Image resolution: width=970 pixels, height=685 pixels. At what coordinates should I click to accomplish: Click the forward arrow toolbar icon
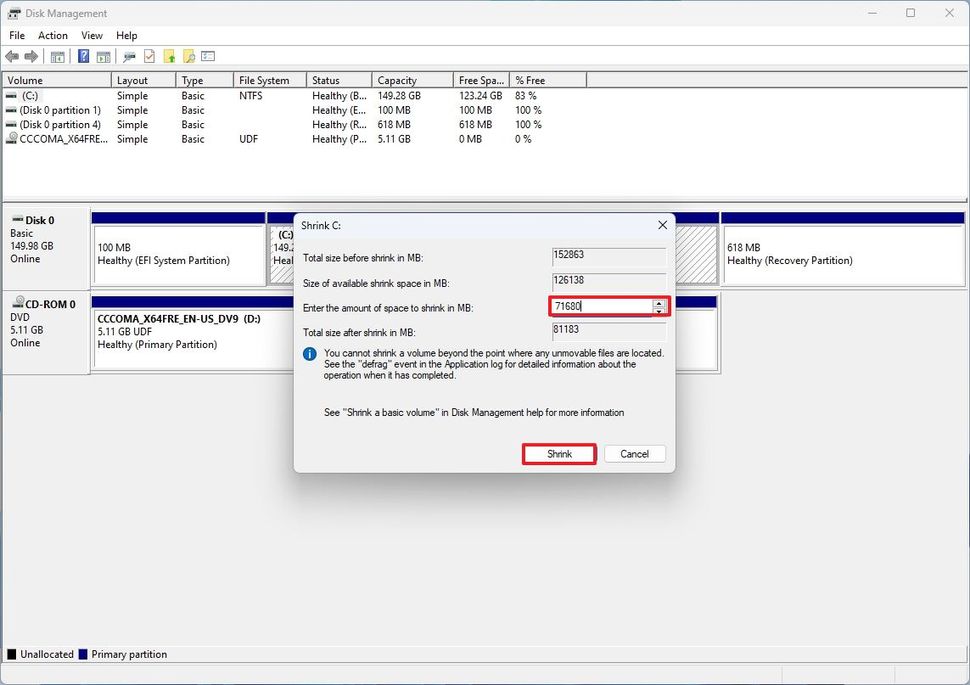(x=30, y=56)
